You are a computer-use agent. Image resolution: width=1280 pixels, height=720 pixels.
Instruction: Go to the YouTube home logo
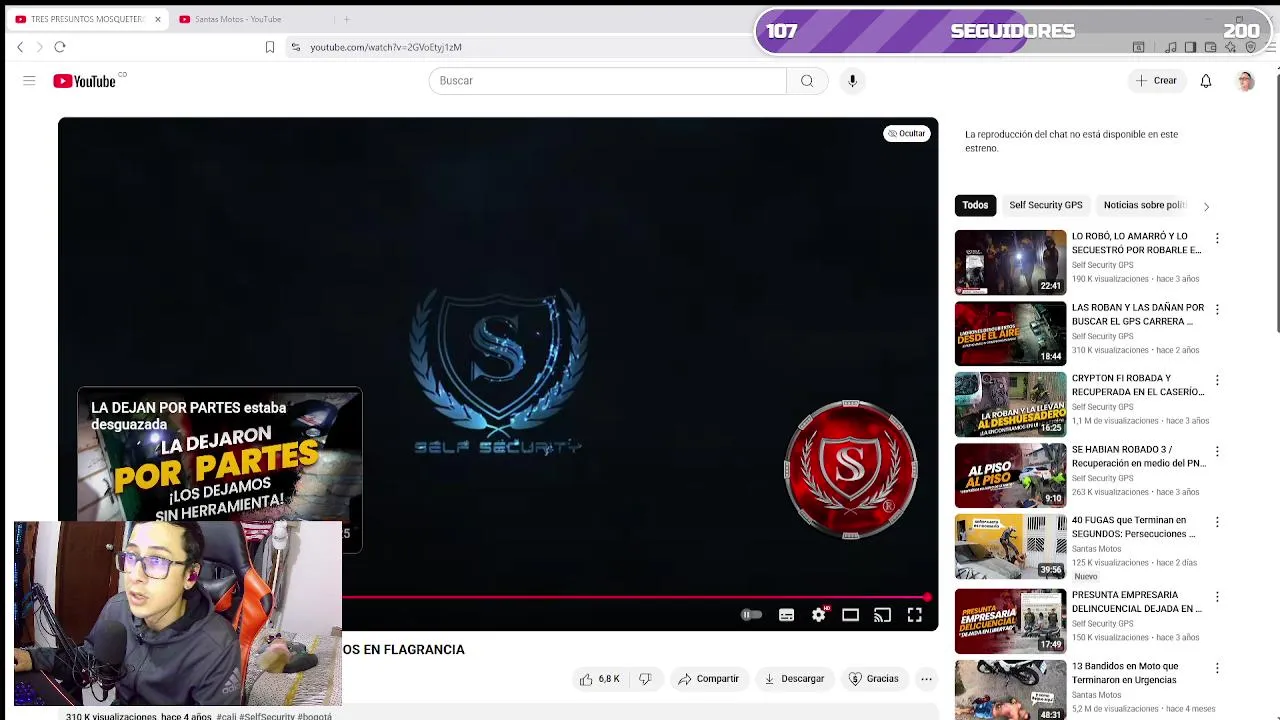coord(85,81)
